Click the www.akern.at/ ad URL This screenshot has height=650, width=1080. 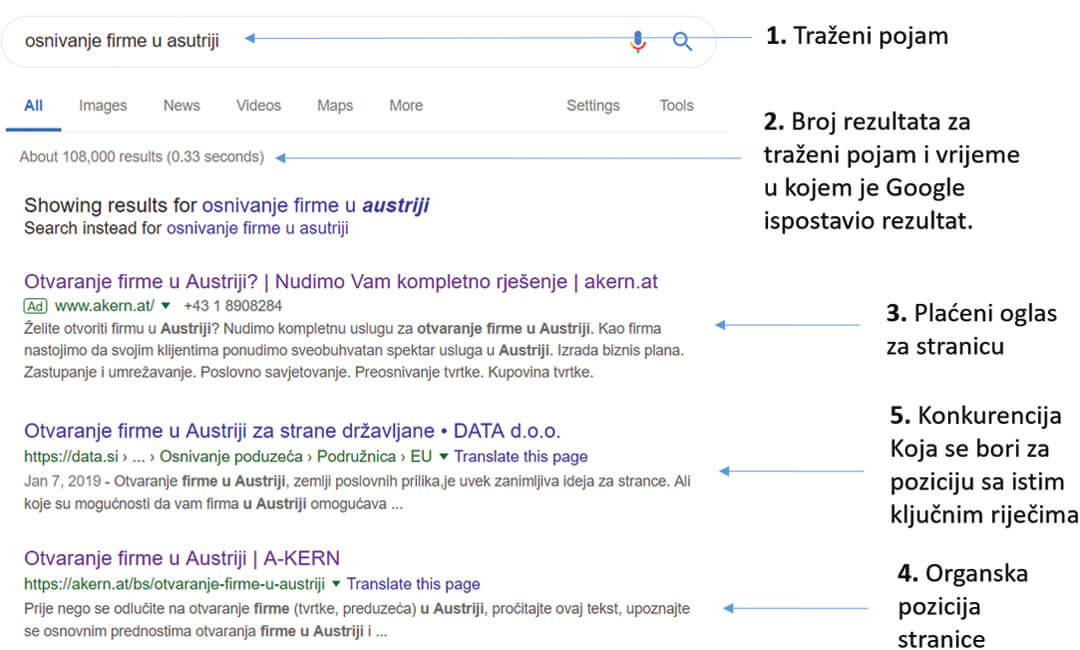tap(105, 306)
